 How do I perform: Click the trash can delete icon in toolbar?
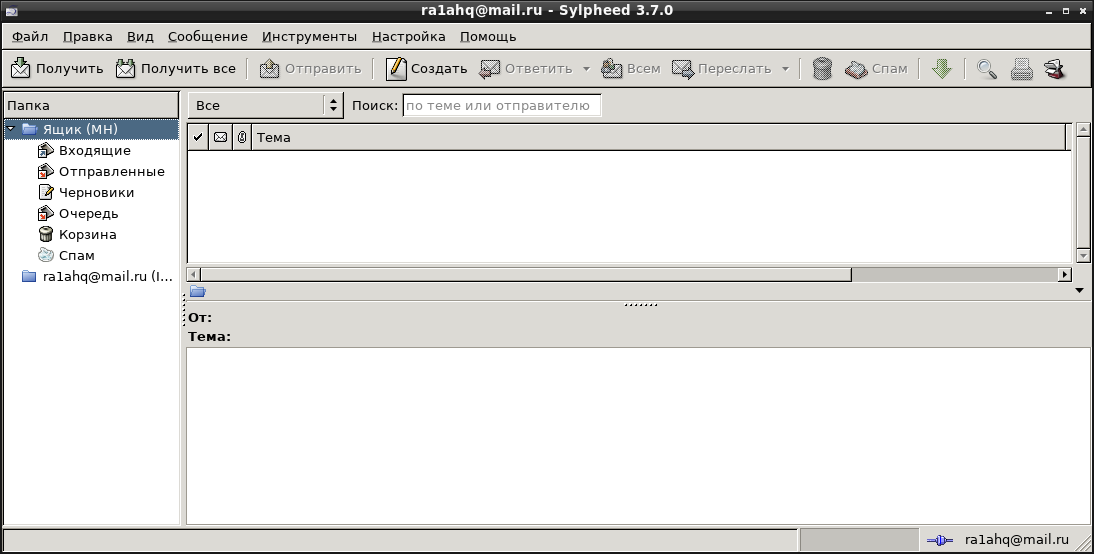[x=823, y=68]
